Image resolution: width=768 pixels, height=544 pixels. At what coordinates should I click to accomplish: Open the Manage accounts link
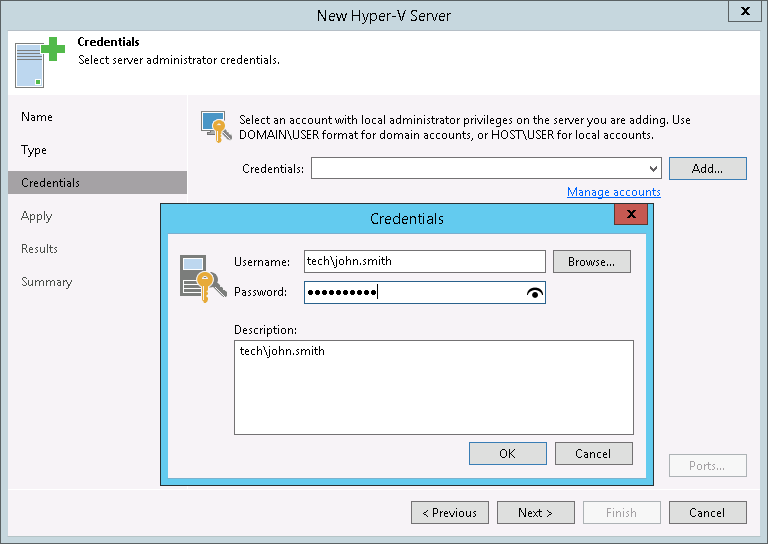[614, 192]
